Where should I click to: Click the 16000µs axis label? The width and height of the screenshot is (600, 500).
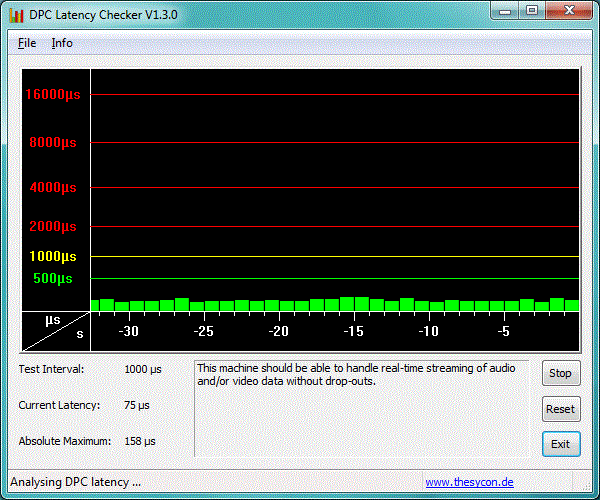pyautogui.click(x=53, y=94)
